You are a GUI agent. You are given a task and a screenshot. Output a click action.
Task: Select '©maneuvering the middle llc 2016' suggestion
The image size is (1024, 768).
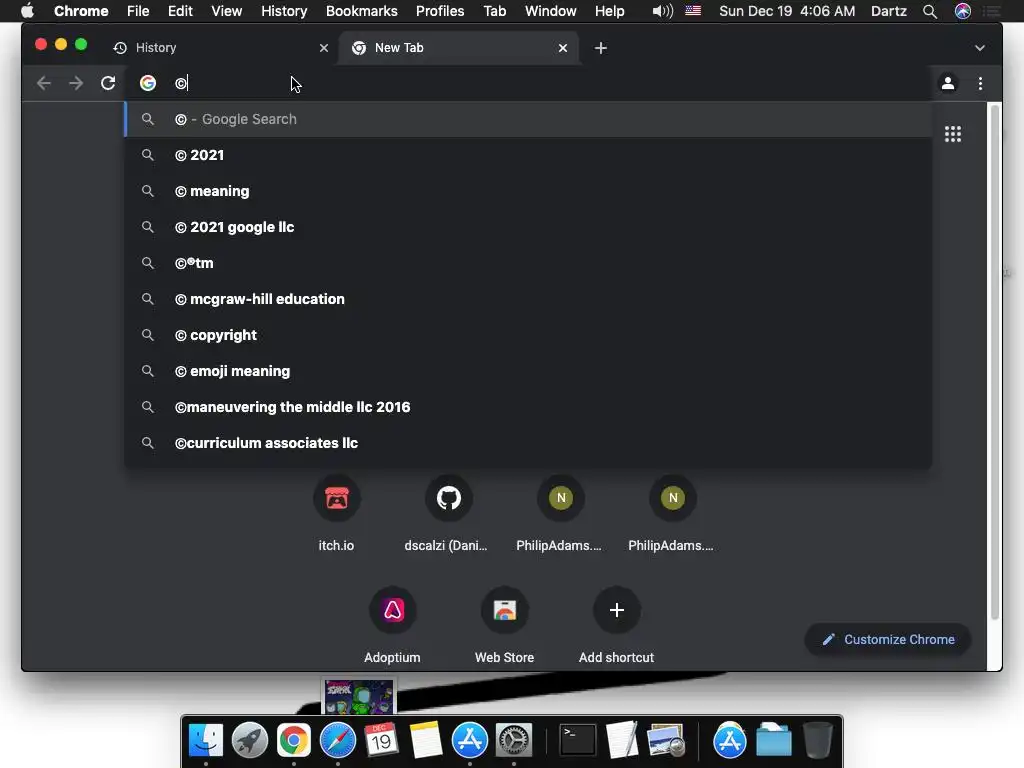point(528,406)
